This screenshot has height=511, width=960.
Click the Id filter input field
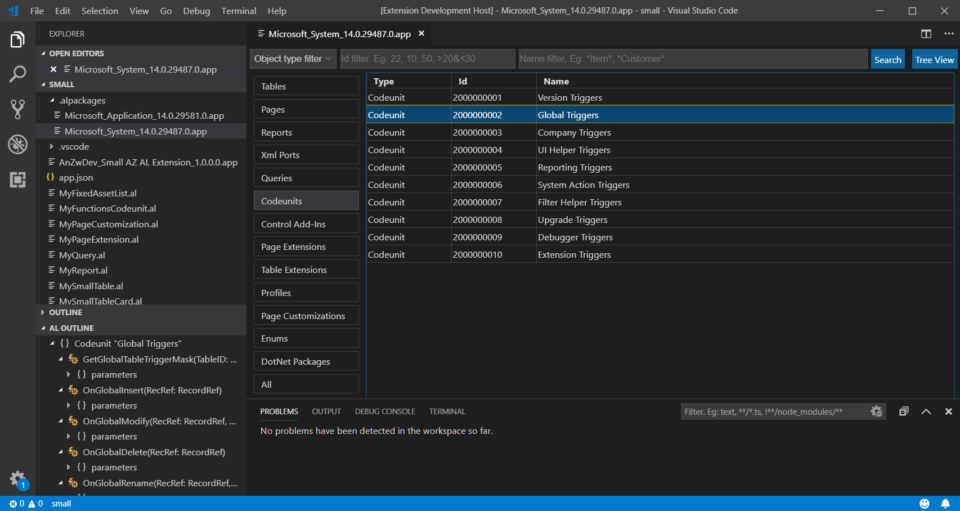427,59
